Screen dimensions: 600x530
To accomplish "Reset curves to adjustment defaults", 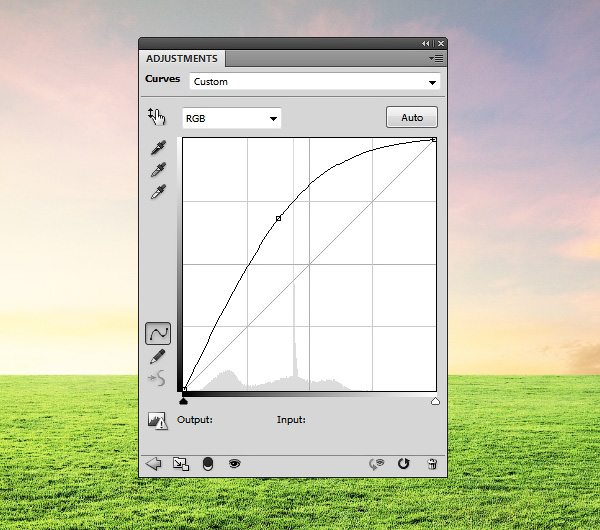I will click(404, 464).
